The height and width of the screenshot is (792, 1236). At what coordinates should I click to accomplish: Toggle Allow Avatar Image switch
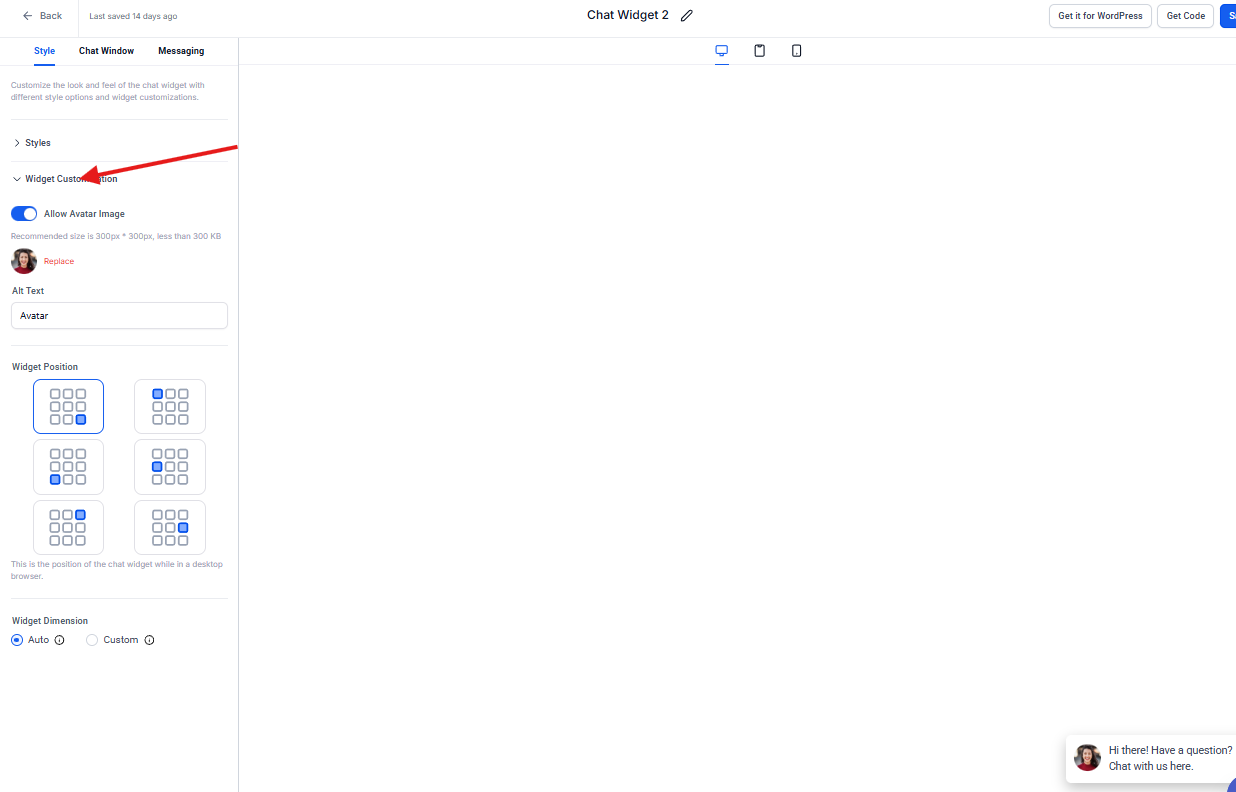point(24,214)
